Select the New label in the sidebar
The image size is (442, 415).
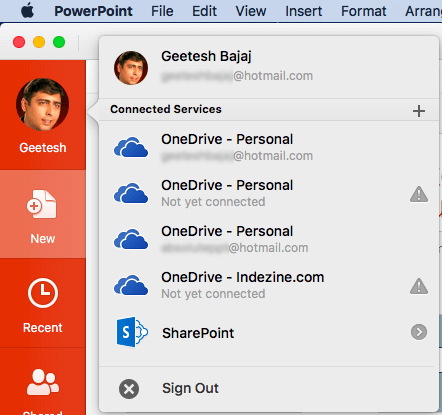coord(43,239)
